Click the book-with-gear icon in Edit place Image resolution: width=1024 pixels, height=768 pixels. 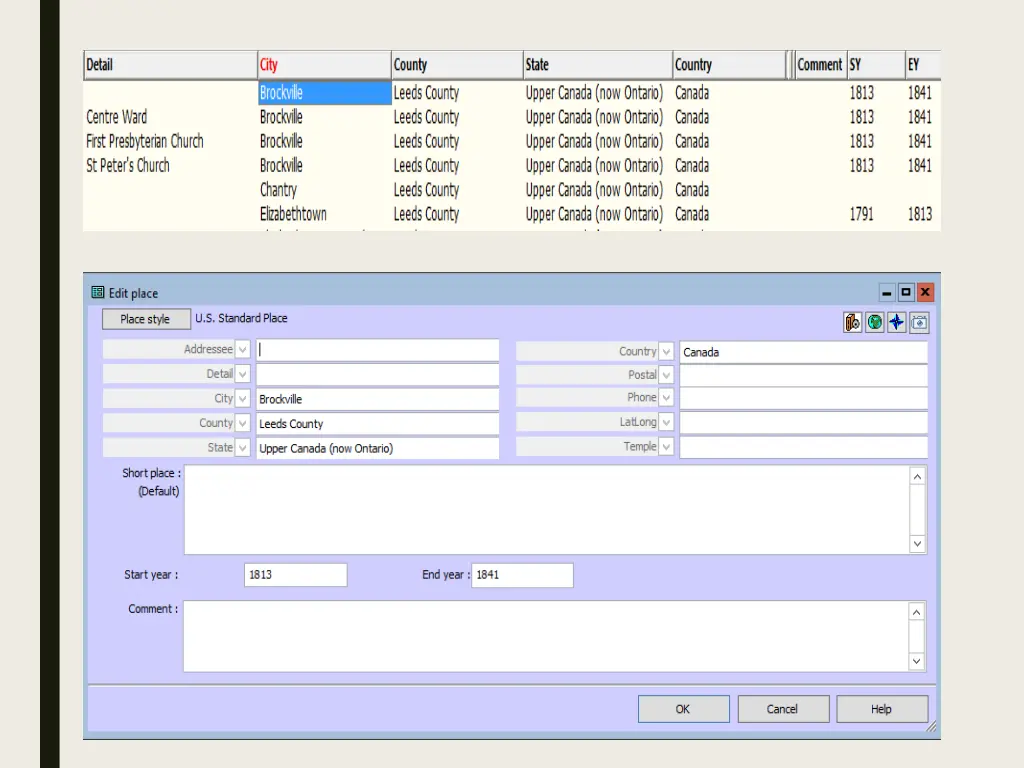(852, 322)
